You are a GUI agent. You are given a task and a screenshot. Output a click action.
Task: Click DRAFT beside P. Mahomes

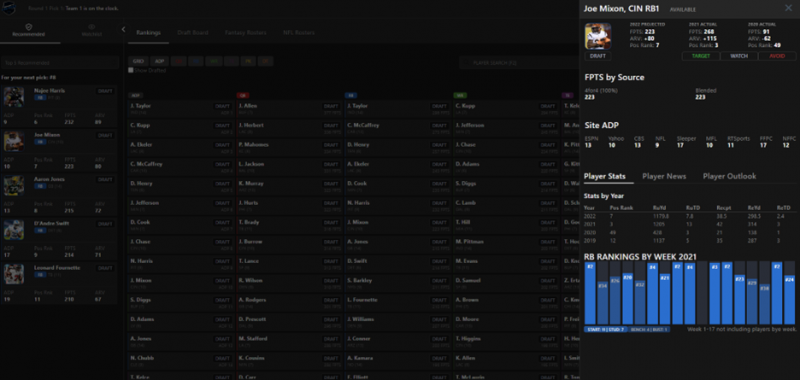pos(331,145)
